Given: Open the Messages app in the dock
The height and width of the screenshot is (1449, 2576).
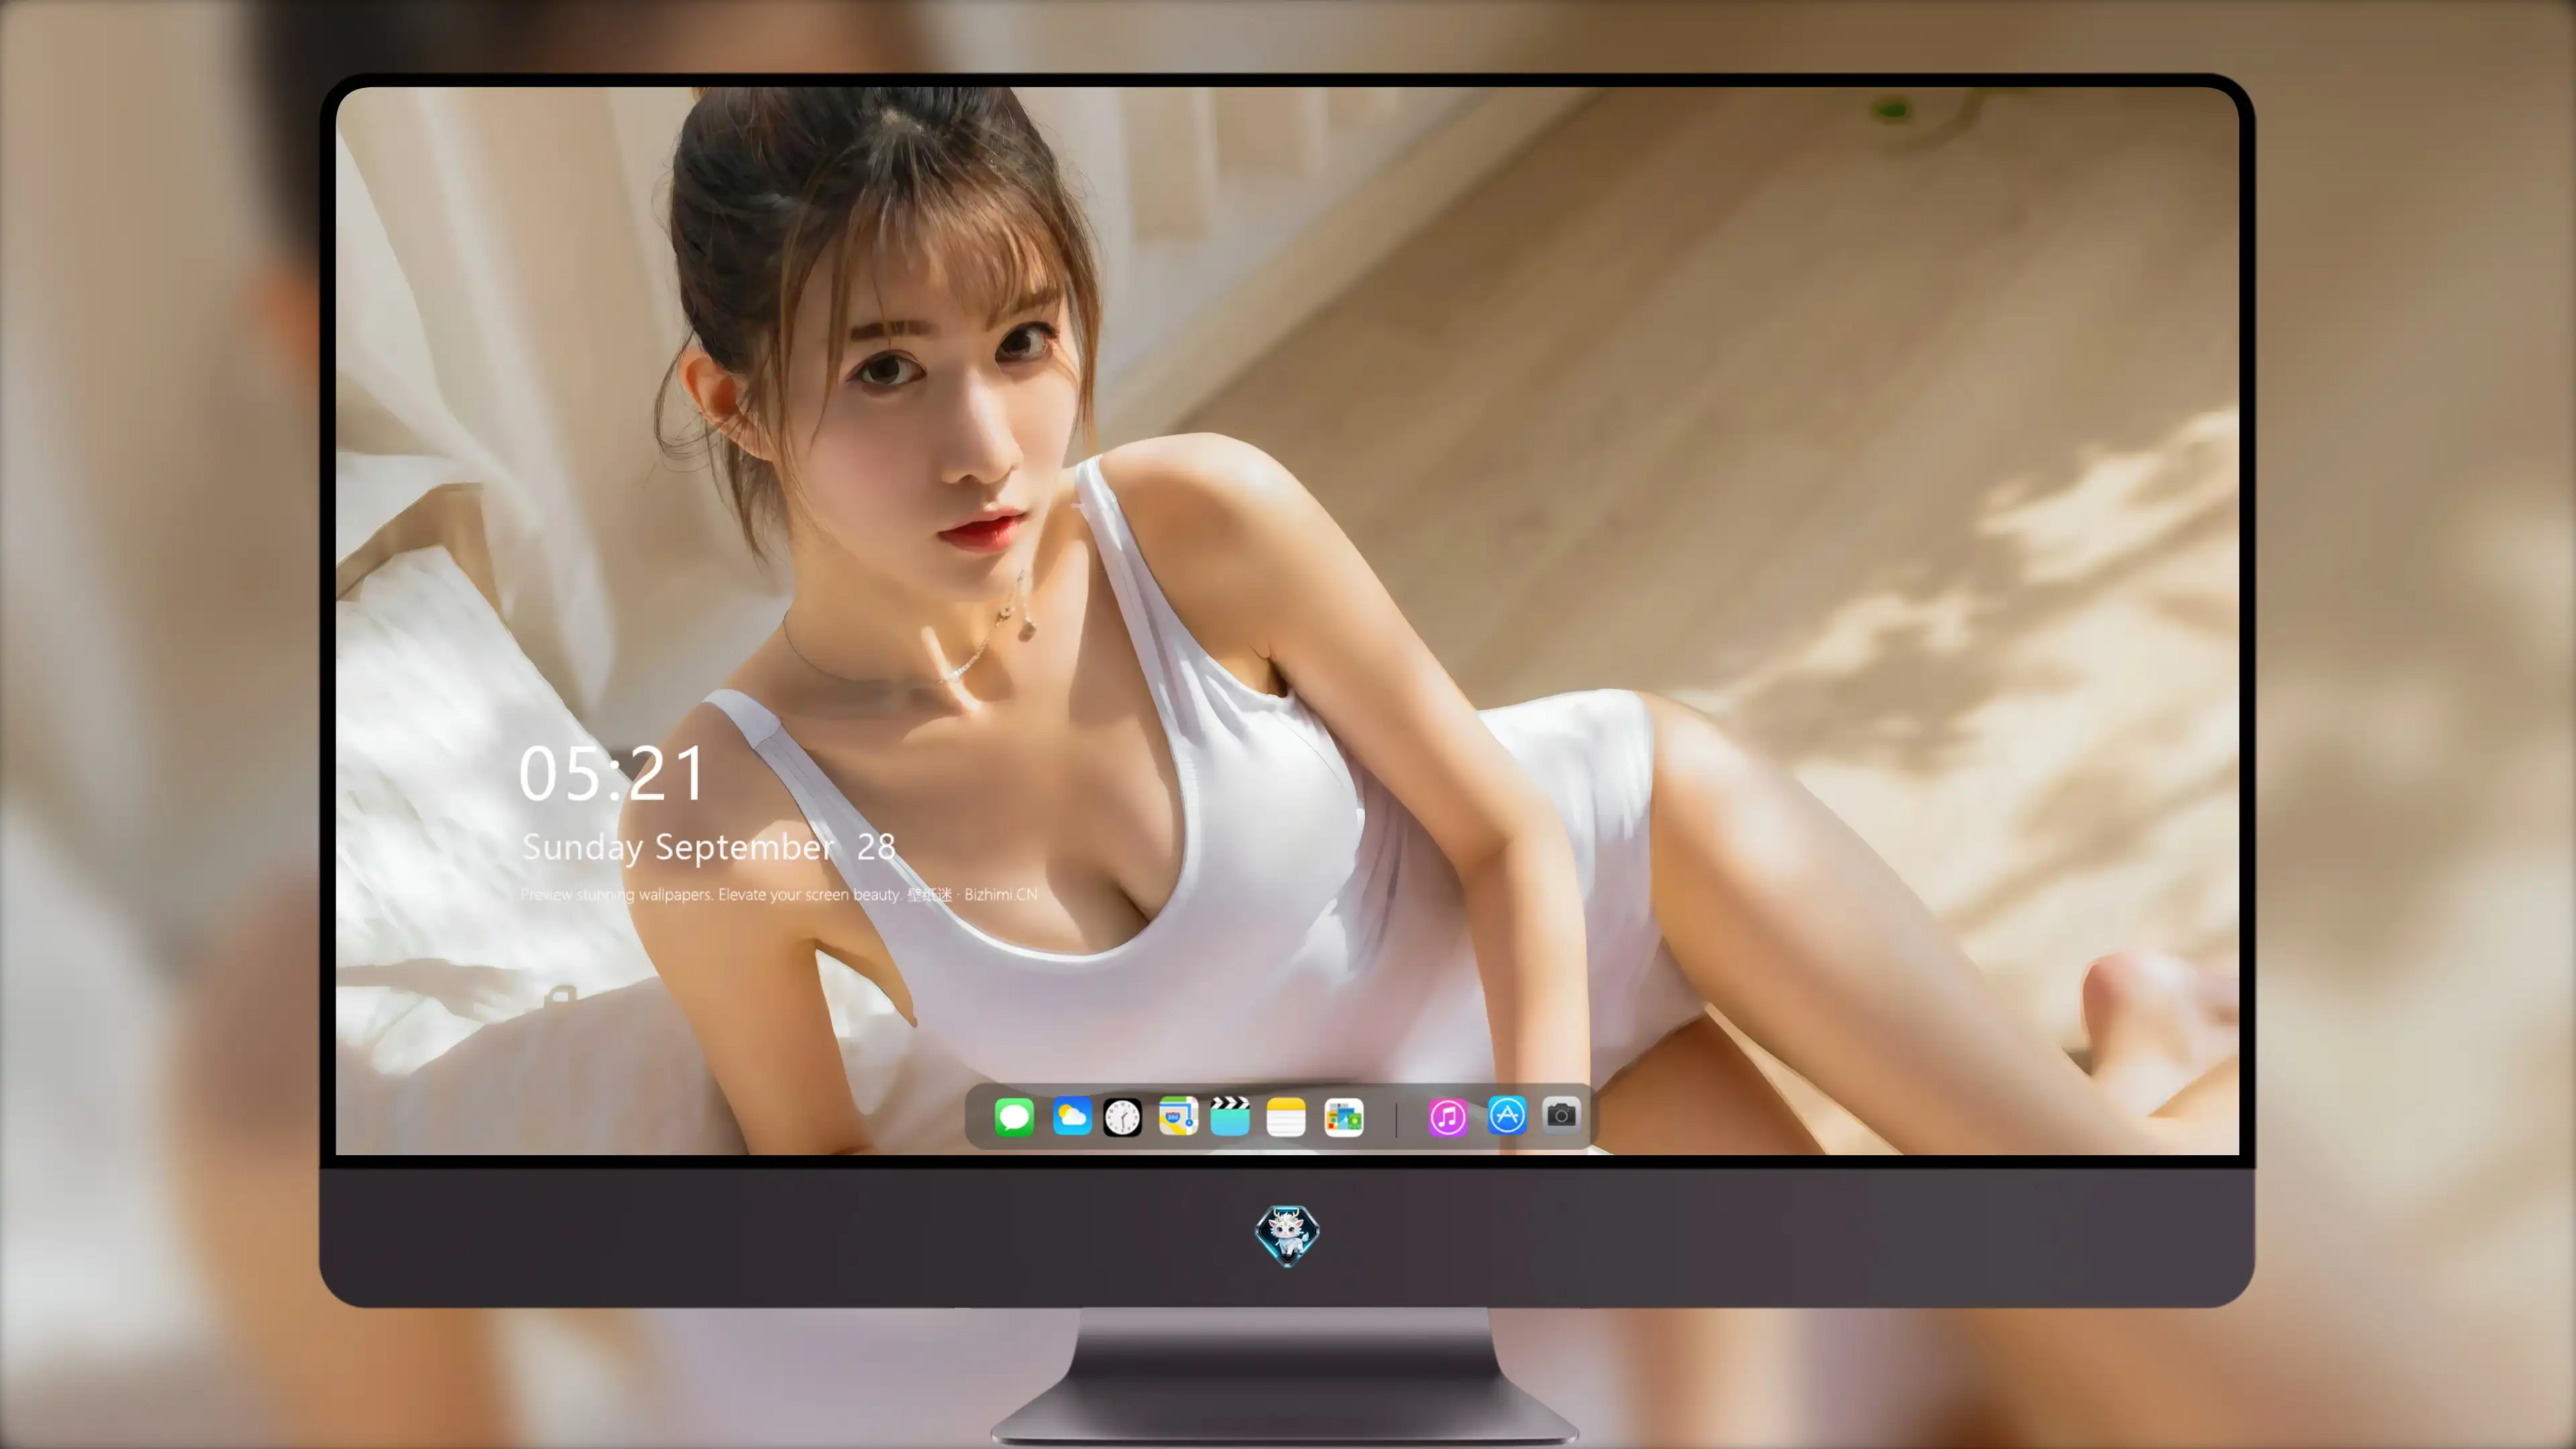Looking at the screenshot, I should [1014, 1116].
